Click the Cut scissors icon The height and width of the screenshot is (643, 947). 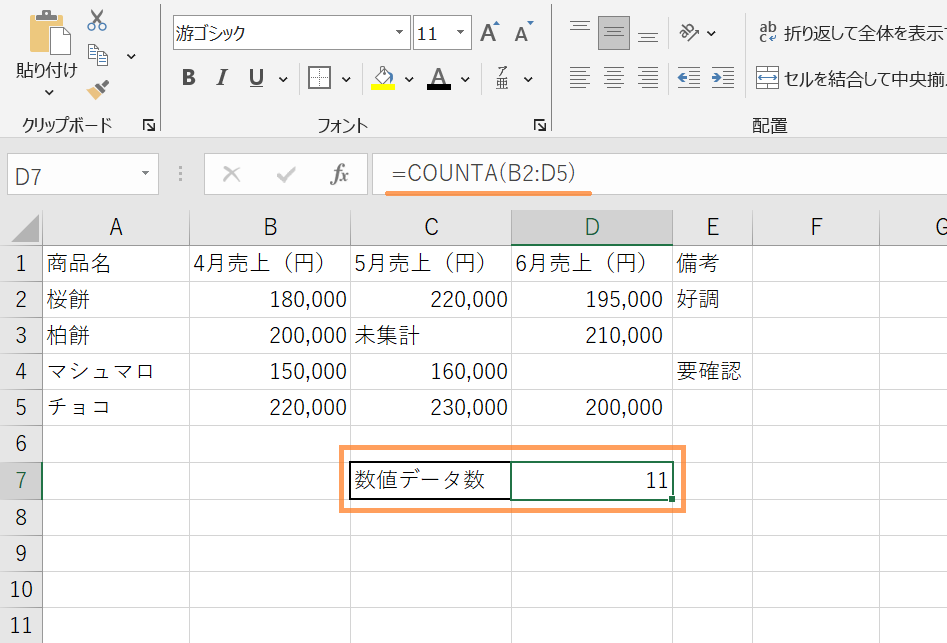[x=97, y=20]
